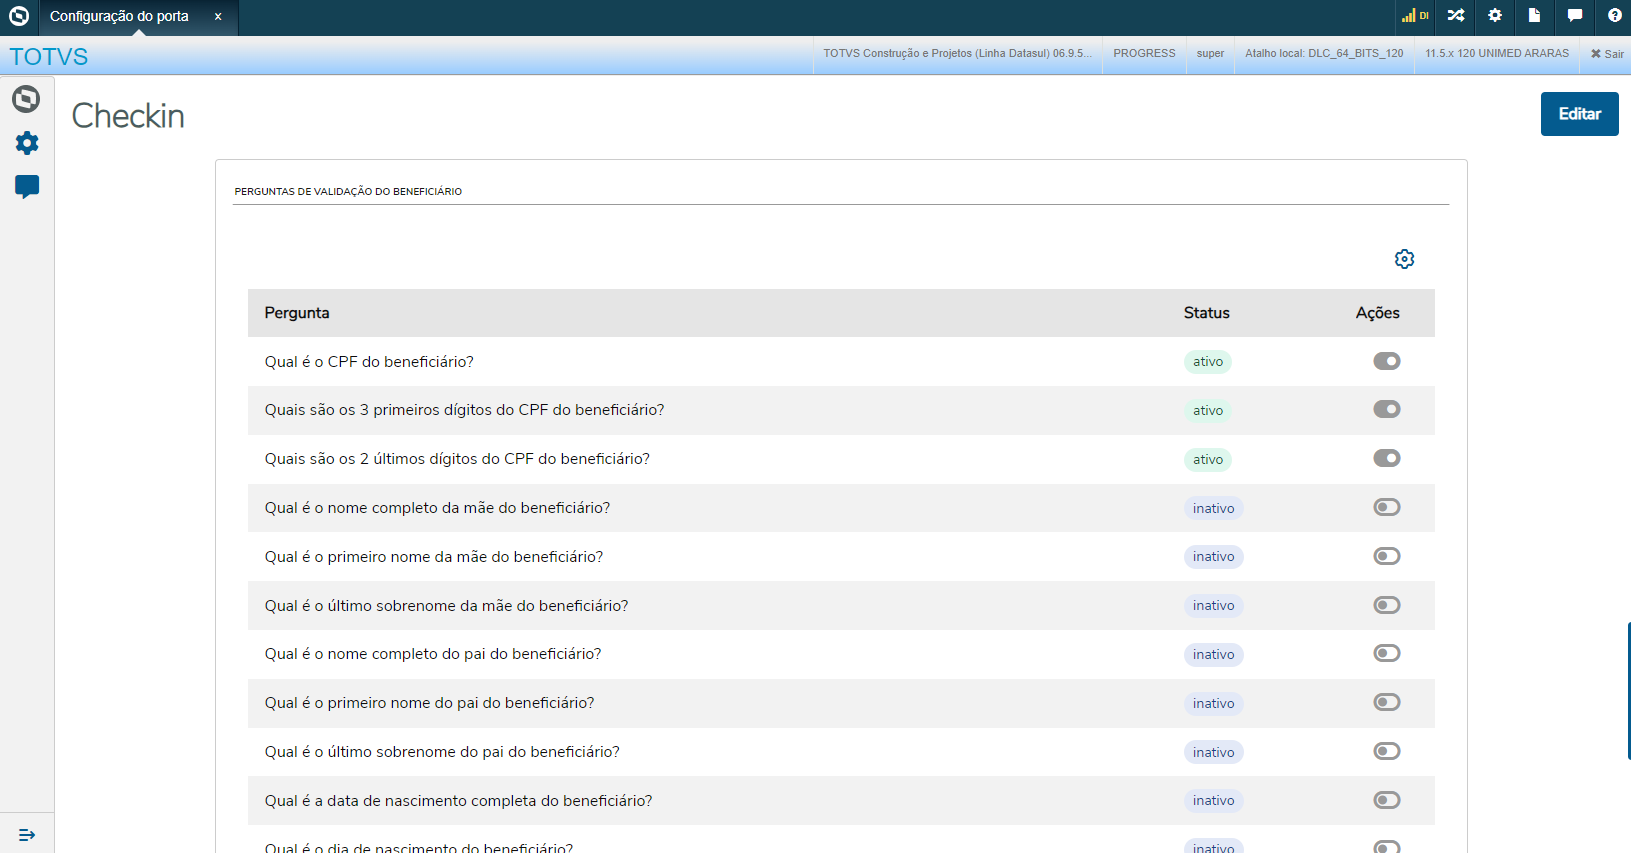Click the '11.5.x 120 UNIMED ARARAS' company label
The height and width of the screenshot is (853, 1631).
pyautogui.click(x=1496, y=54)
